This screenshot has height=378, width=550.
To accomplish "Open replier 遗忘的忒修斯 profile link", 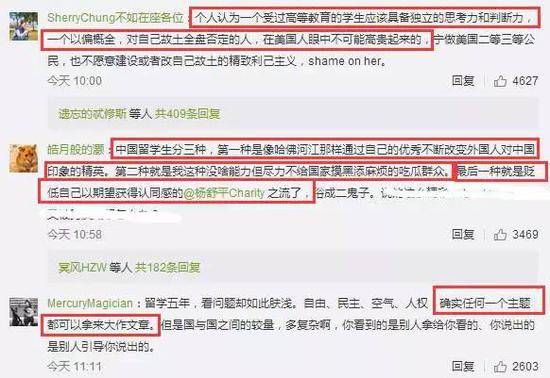I will (92, 114).
